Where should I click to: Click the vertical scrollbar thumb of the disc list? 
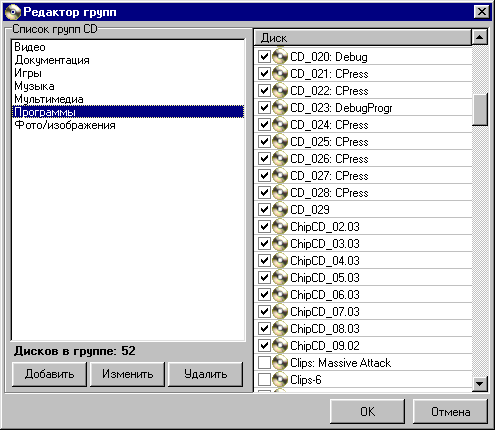click(x=480, y=109)
